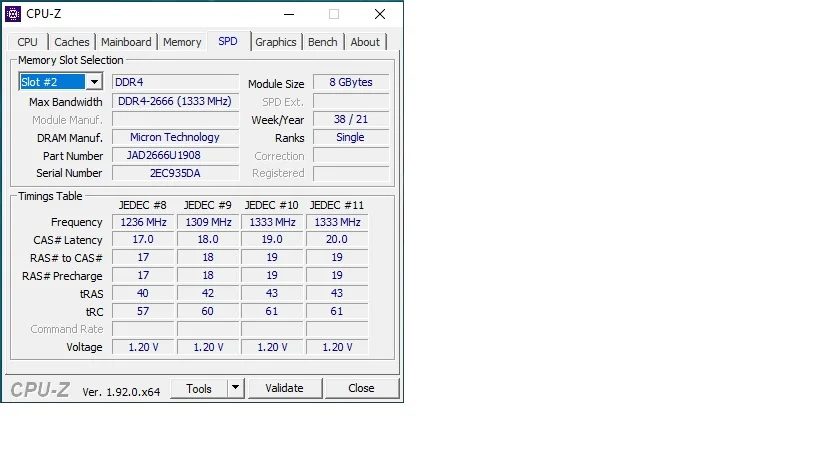Screen dimensions: 819x460
Task: Click CAS# Latency value 17.0
Action: [x=143, y=239]
